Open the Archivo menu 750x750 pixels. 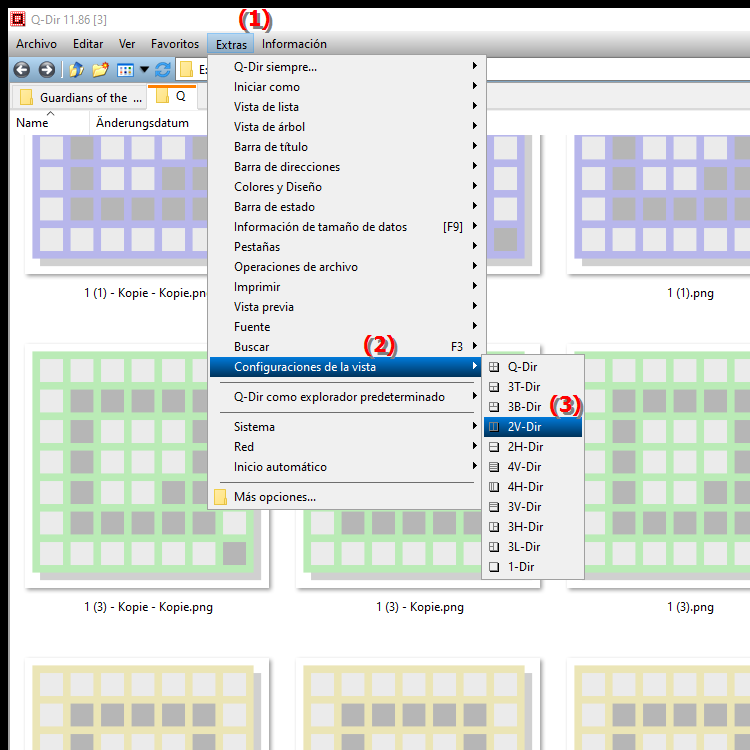36,44
